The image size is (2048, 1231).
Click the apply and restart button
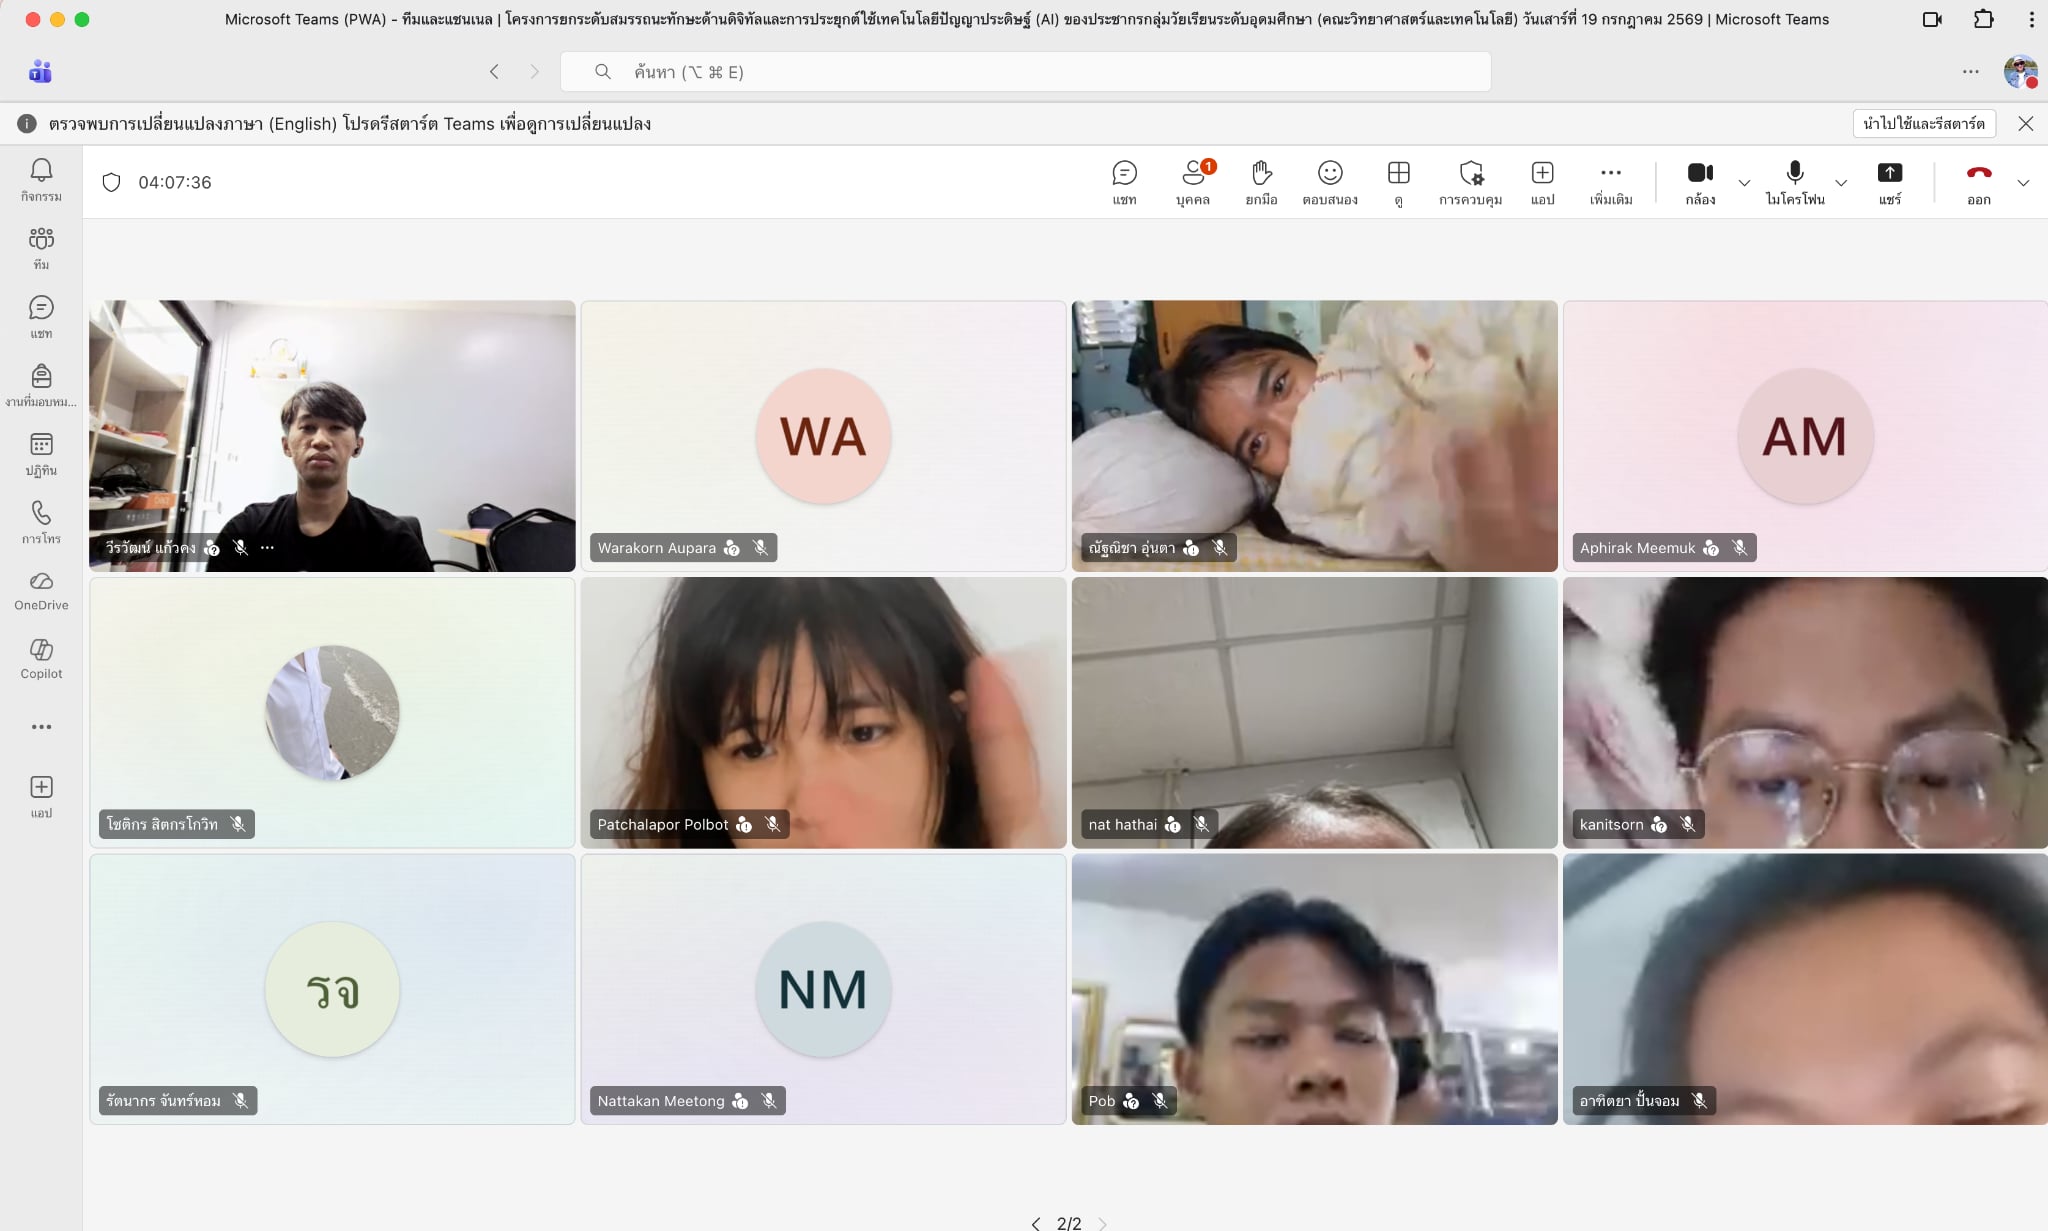[1924, 123]
